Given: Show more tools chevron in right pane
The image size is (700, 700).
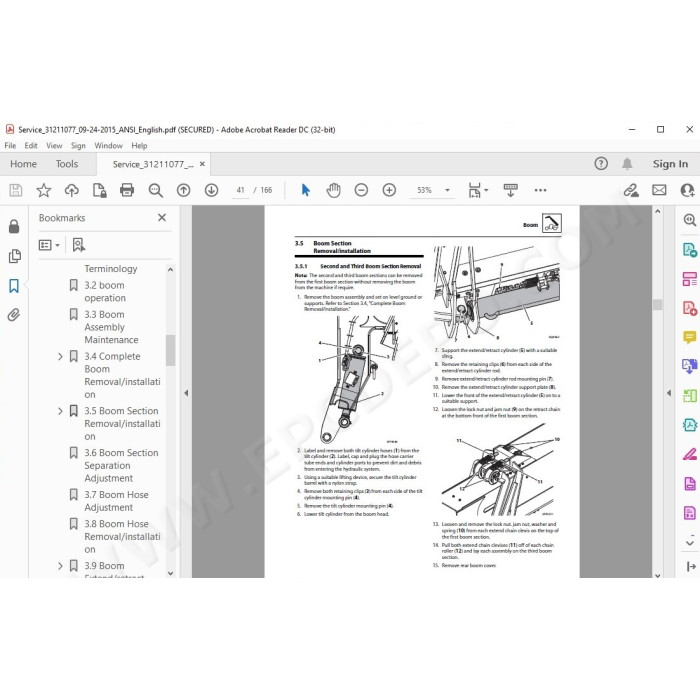Looking at the screenshot, I should click(x=689, y=543).
